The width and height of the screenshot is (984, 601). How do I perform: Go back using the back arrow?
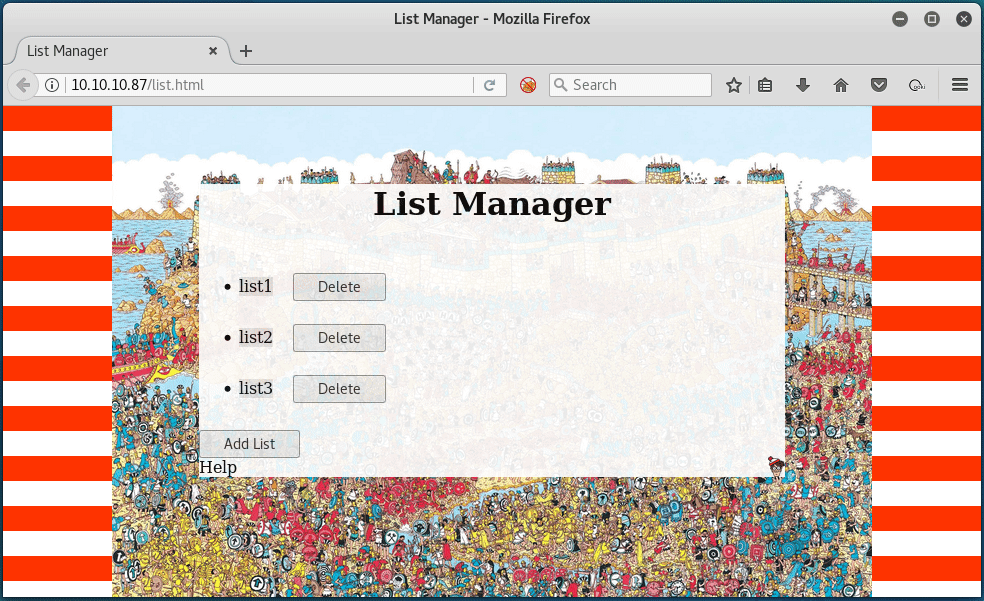pyautogui.click(x=23, y=85)
